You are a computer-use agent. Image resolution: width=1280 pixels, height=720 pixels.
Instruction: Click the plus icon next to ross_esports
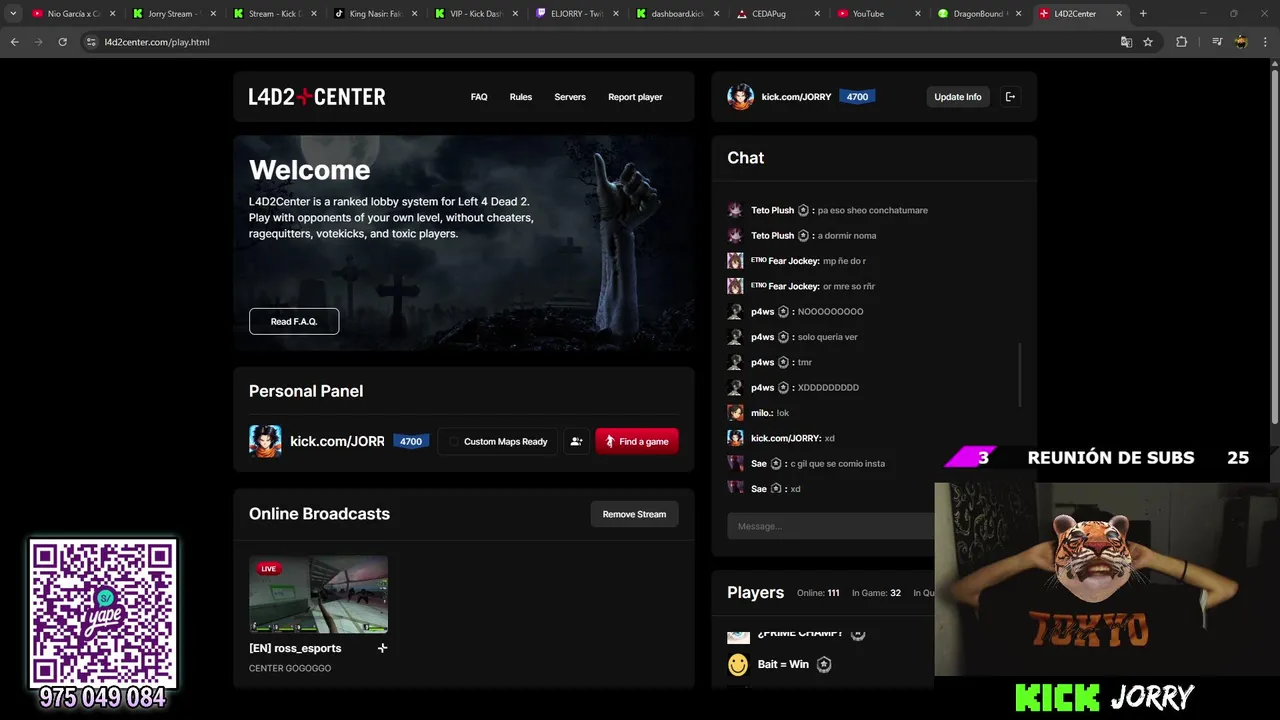click(x=382, y=648)
